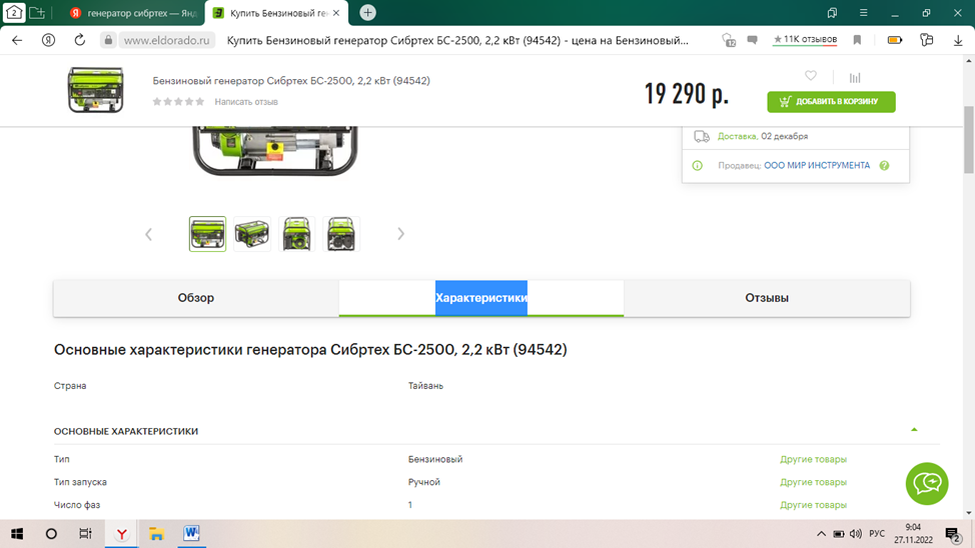Image resolution: width=975 pixels, height=548 pixels.
Task: Reload the page
Action: click(80, 40)
